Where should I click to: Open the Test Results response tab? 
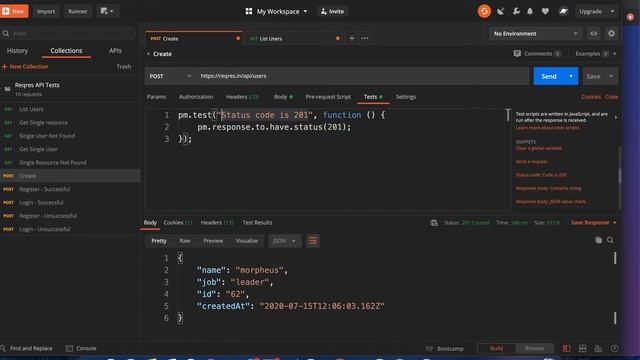click(x=257, y=222)
